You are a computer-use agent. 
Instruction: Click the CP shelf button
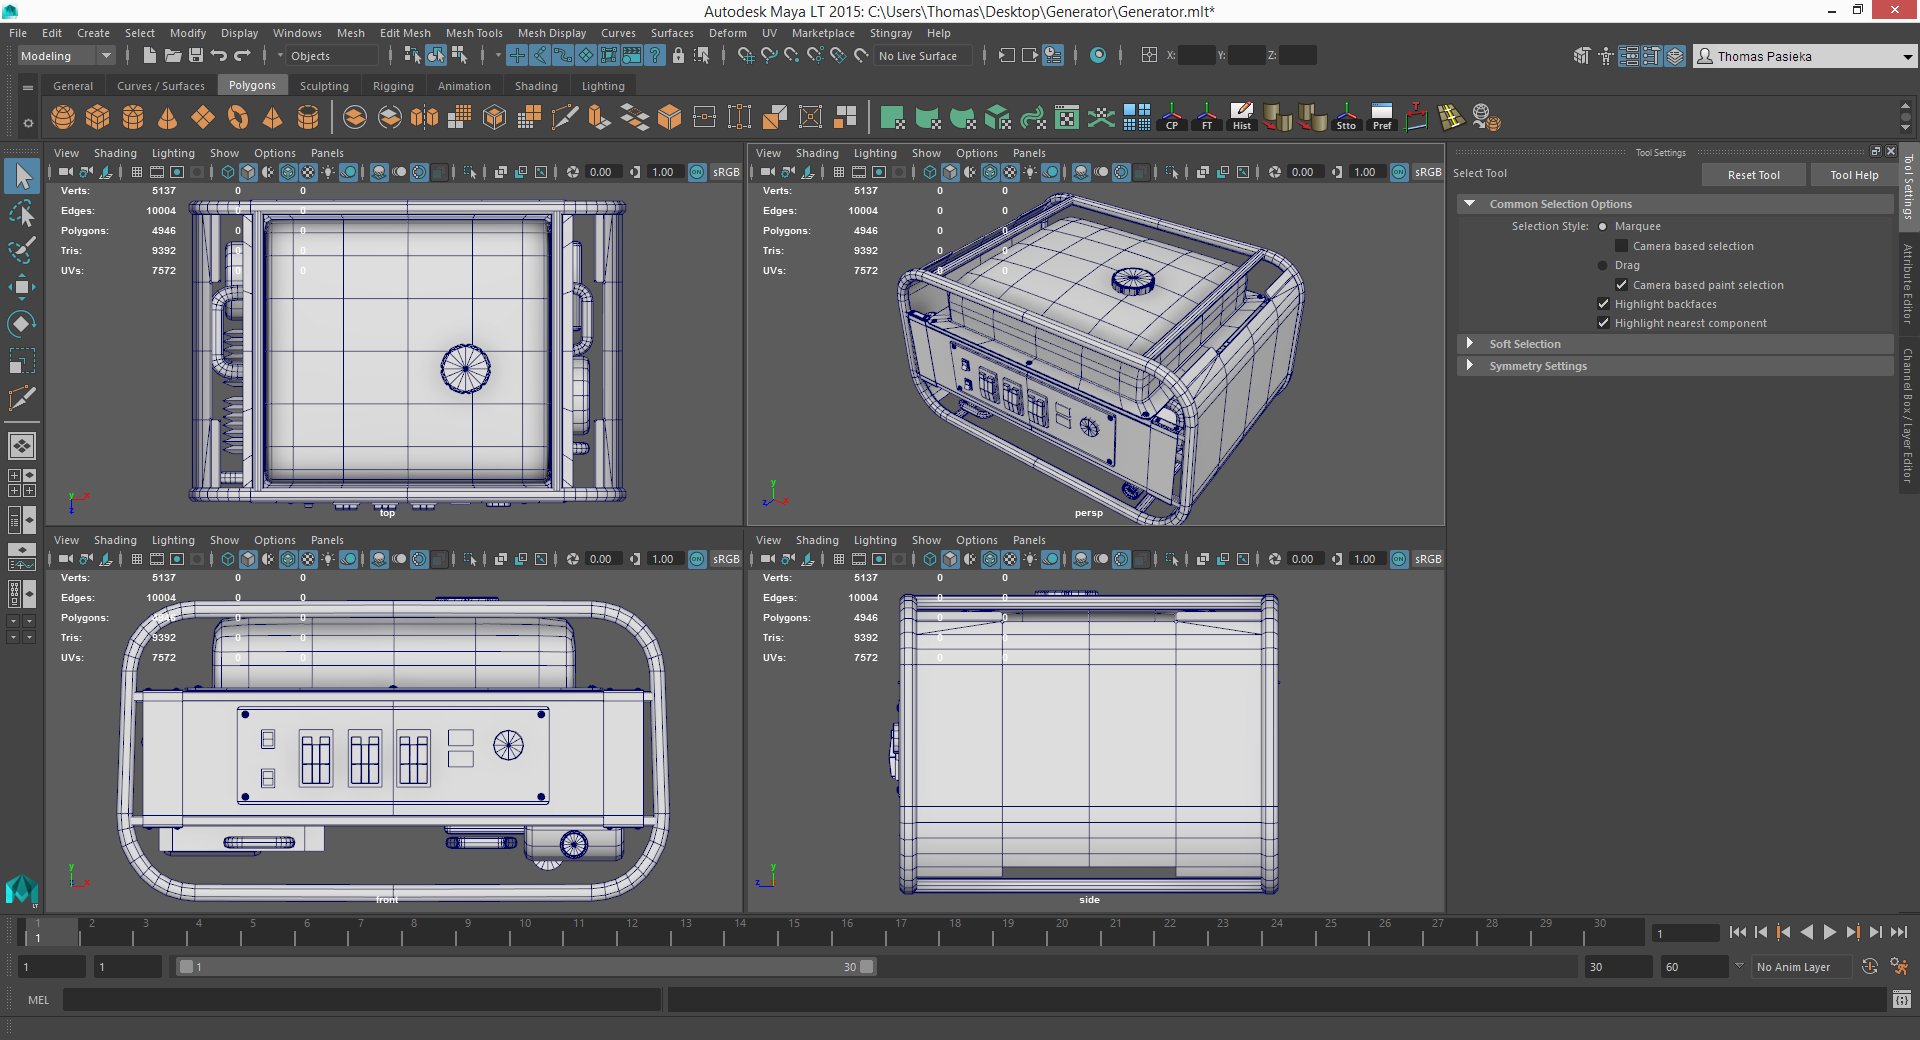click(x=1171, y=117)
